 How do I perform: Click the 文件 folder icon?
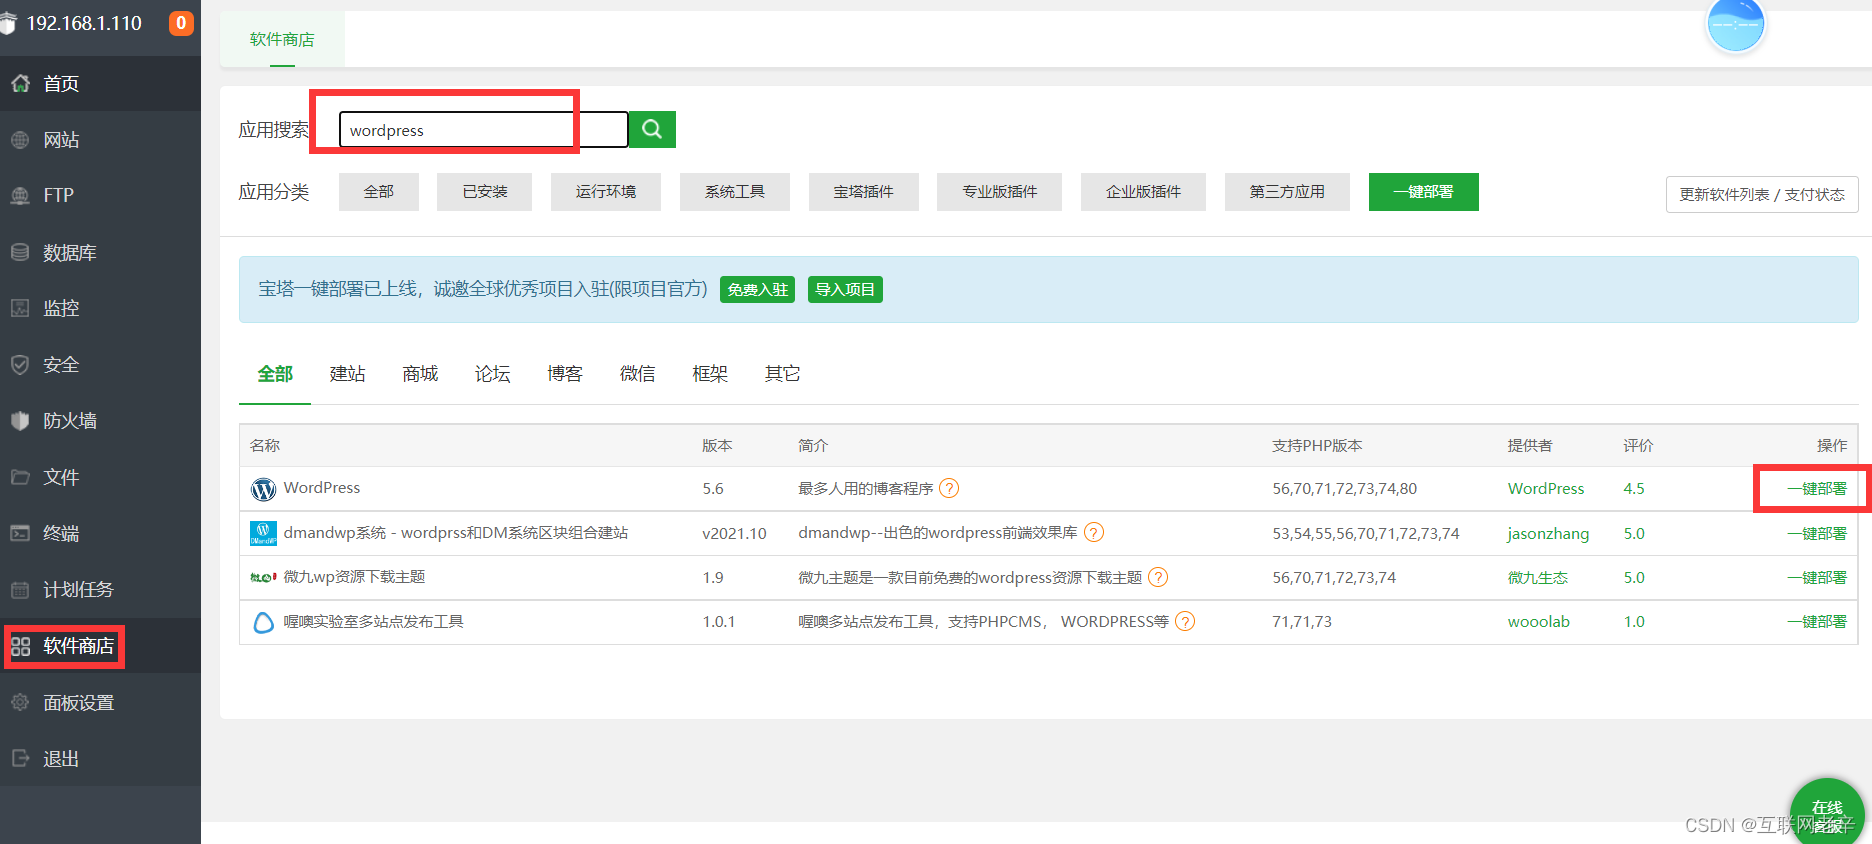click(x=21, y=477)
